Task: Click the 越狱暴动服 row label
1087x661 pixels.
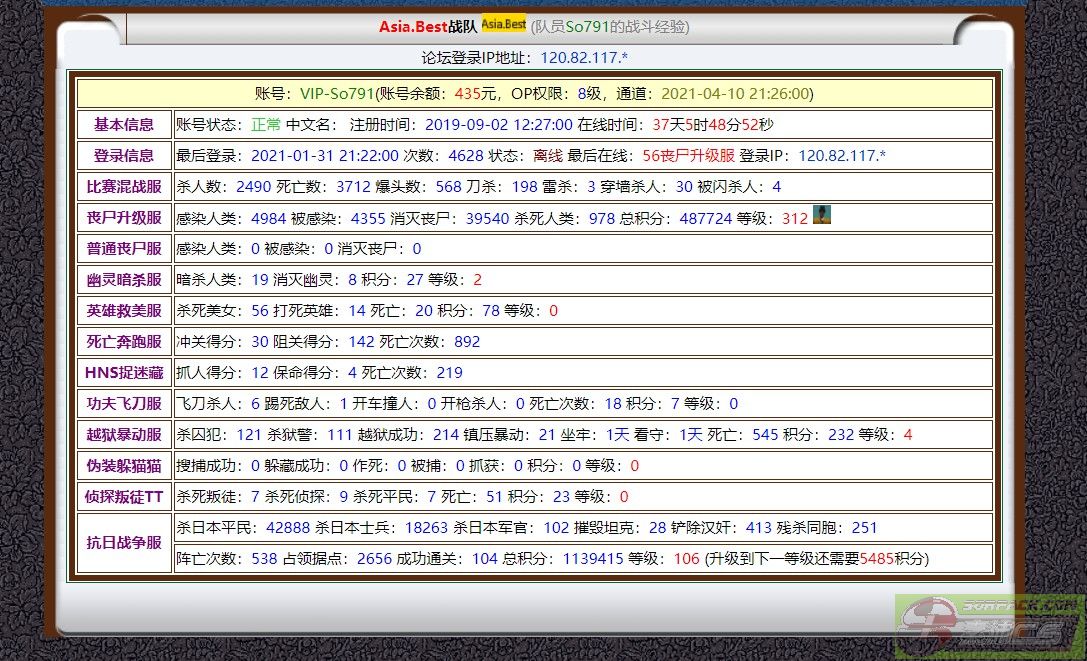Action: [x=124, y=435]
